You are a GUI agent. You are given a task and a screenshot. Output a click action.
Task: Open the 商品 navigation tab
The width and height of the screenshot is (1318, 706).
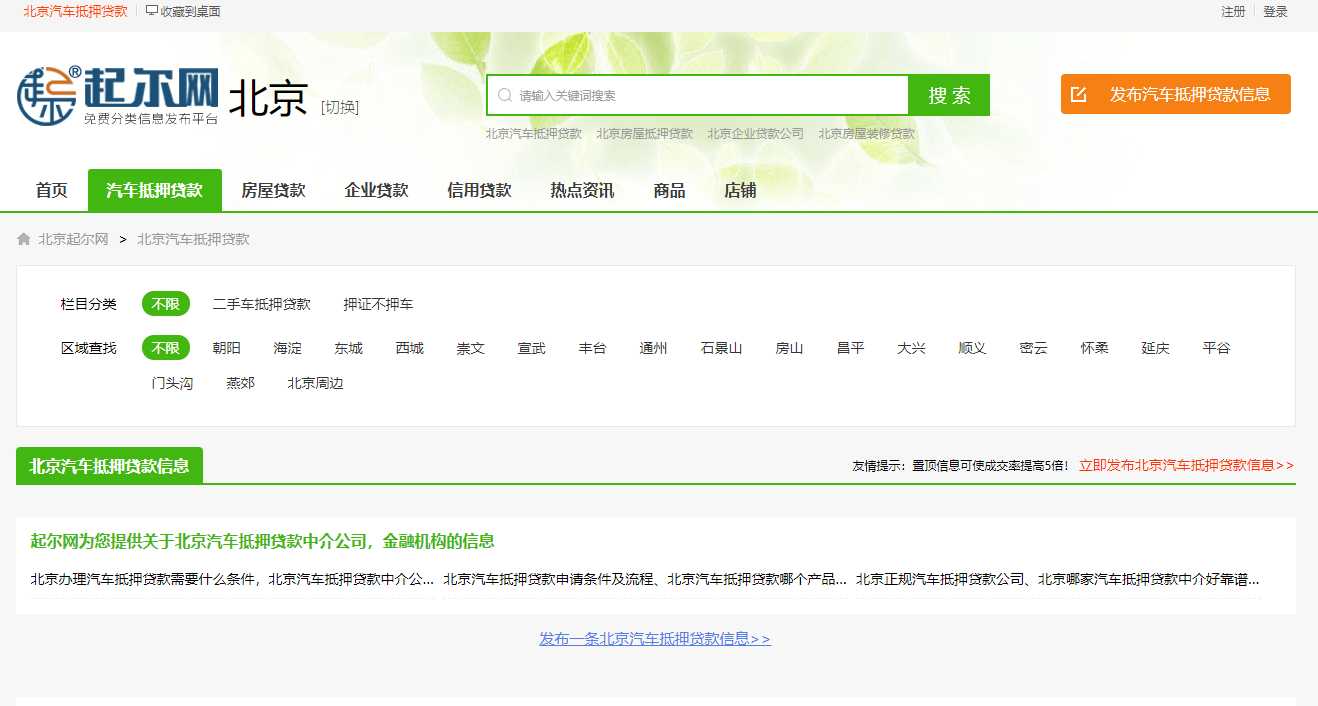pyautogui.click(x=669, y=190)
